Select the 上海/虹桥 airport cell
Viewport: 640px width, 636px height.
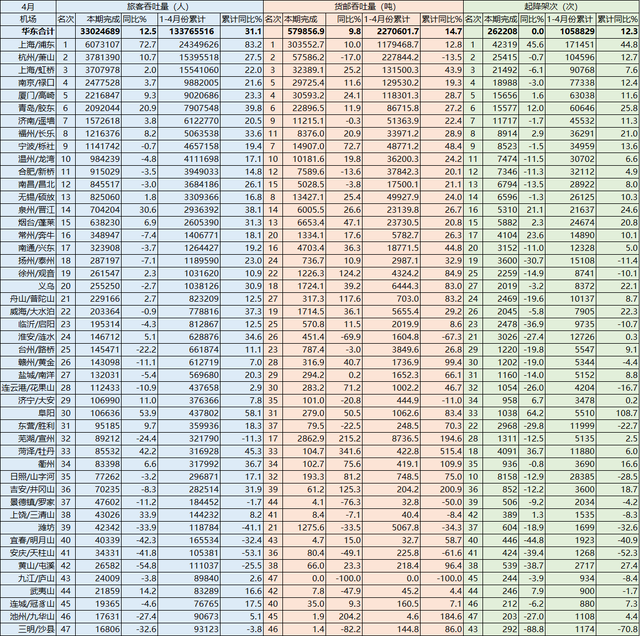[x=28, y=70]
